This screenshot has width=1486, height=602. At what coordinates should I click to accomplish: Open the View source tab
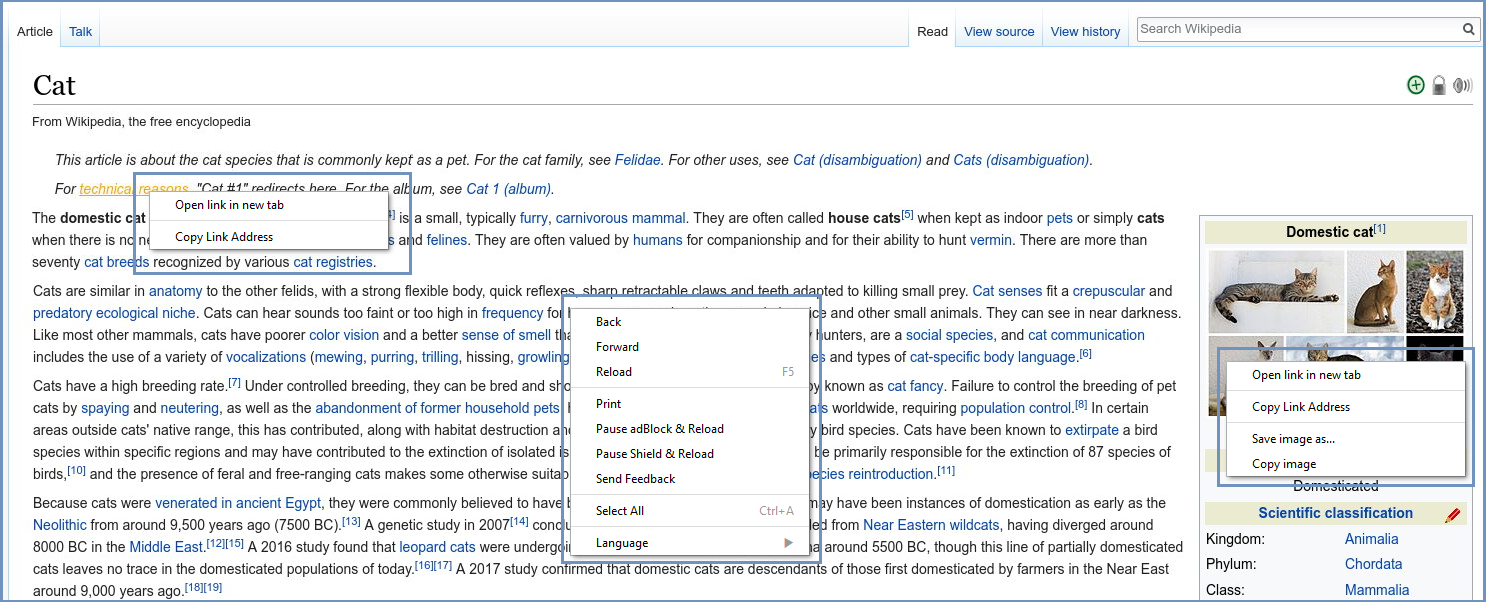(x=999, y=31)
